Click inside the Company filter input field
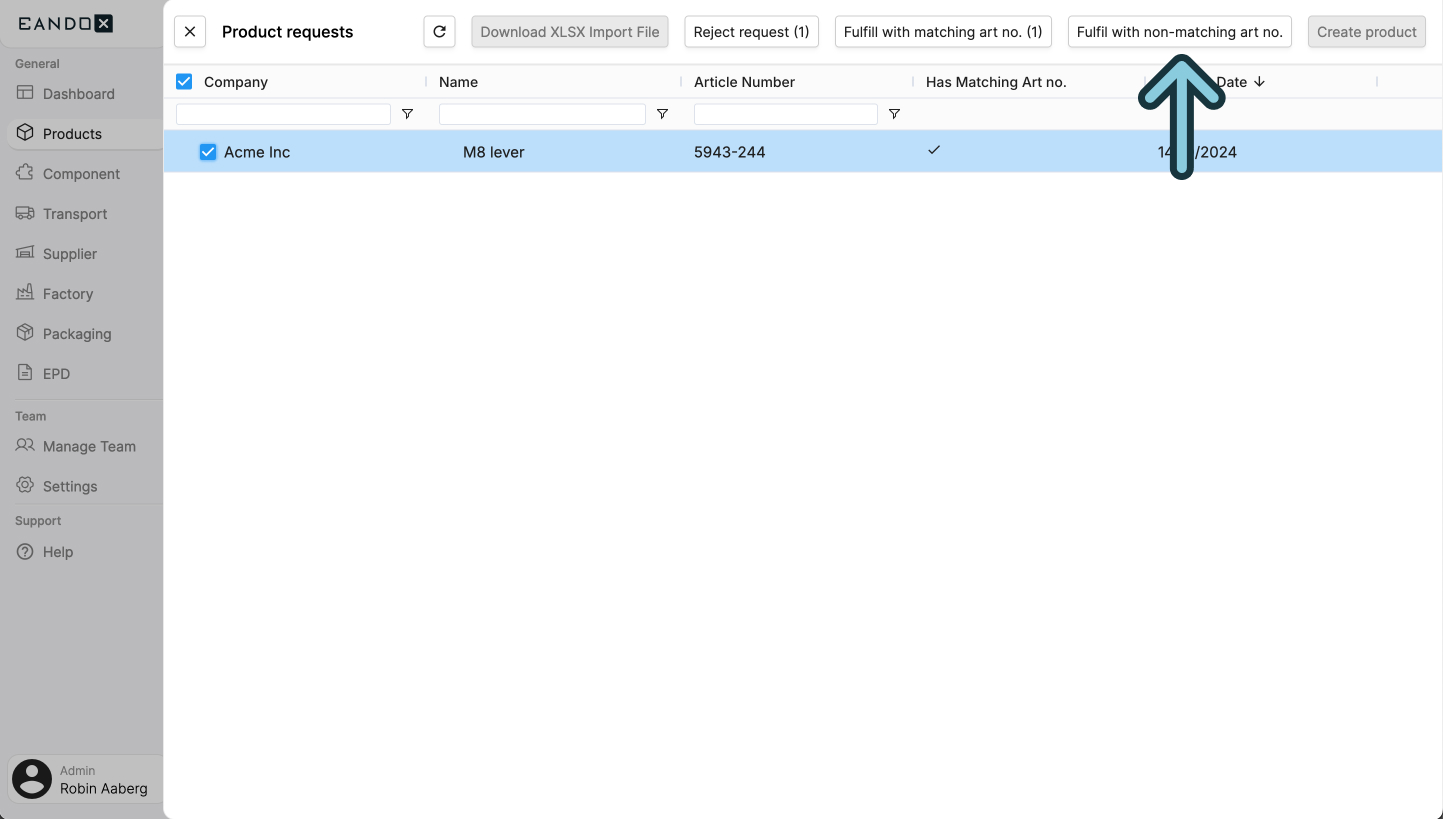This screenshot has width=1443, height=819. tap(283, 113)
